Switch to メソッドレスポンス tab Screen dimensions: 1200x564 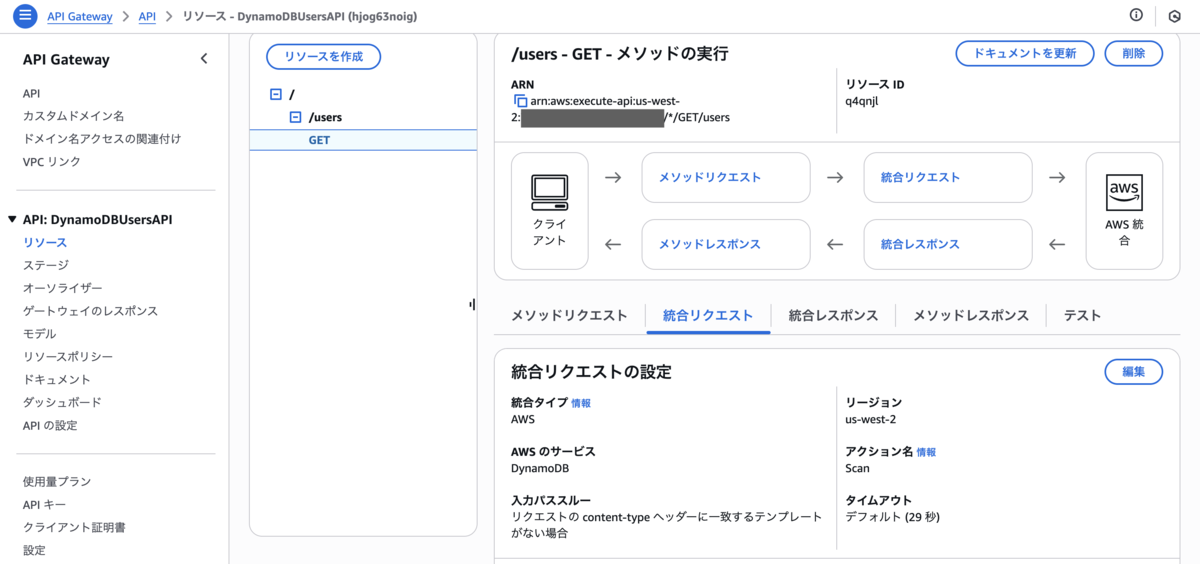(971, 316)
